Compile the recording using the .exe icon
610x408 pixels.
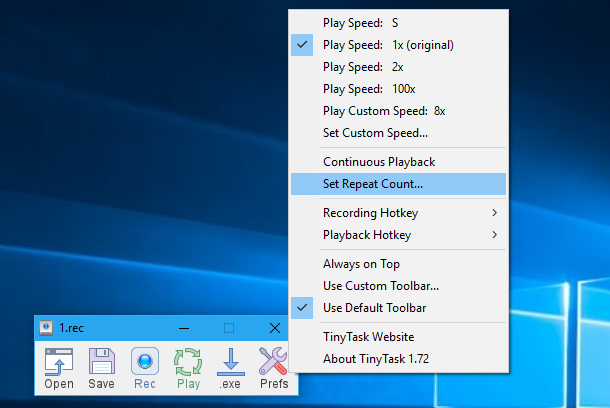[x=231, y=368]
